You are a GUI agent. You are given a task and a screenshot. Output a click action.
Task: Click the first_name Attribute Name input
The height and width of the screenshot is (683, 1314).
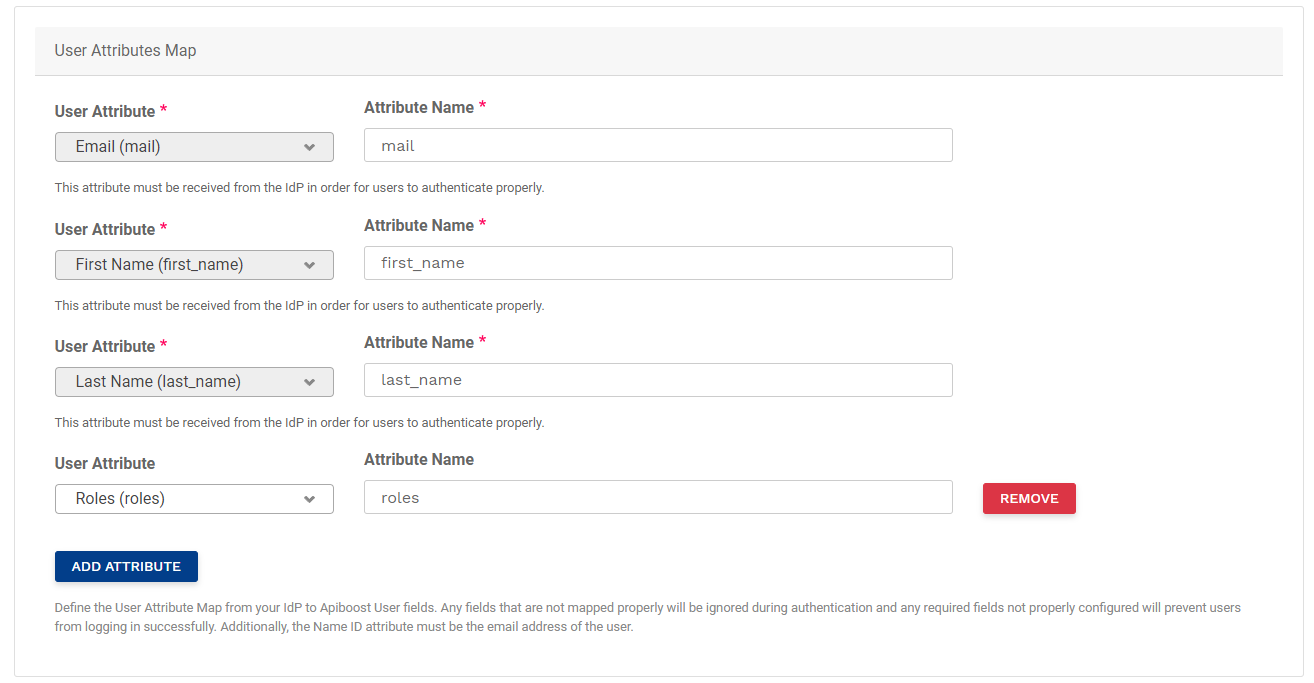[x=658, y=263]
